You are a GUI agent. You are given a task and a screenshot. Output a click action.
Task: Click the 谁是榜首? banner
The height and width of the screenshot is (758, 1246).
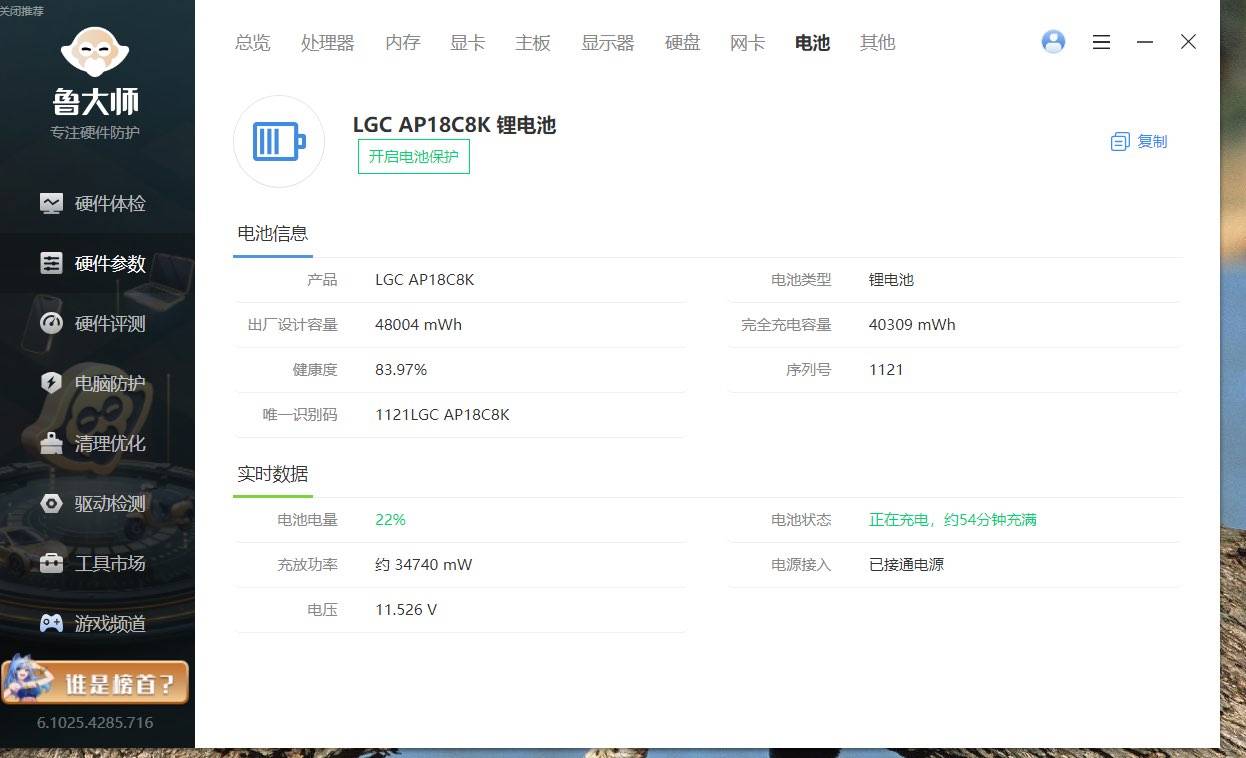95,683
